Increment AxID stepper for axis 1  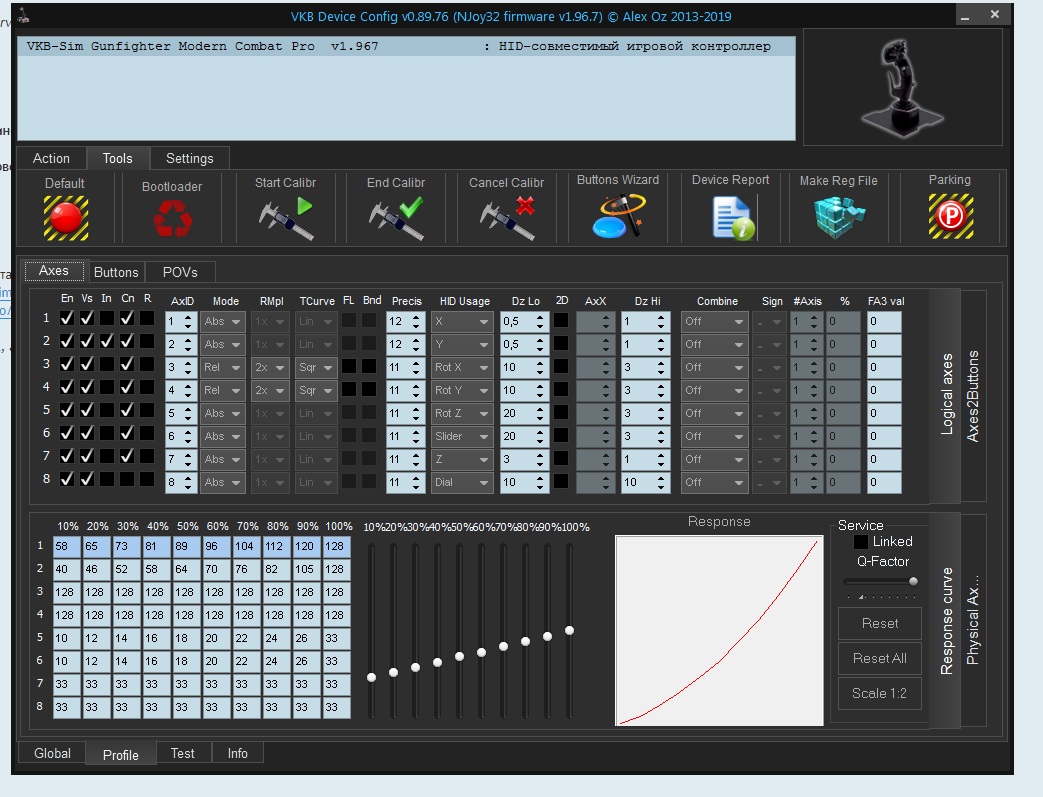click(x=189, y=317)
